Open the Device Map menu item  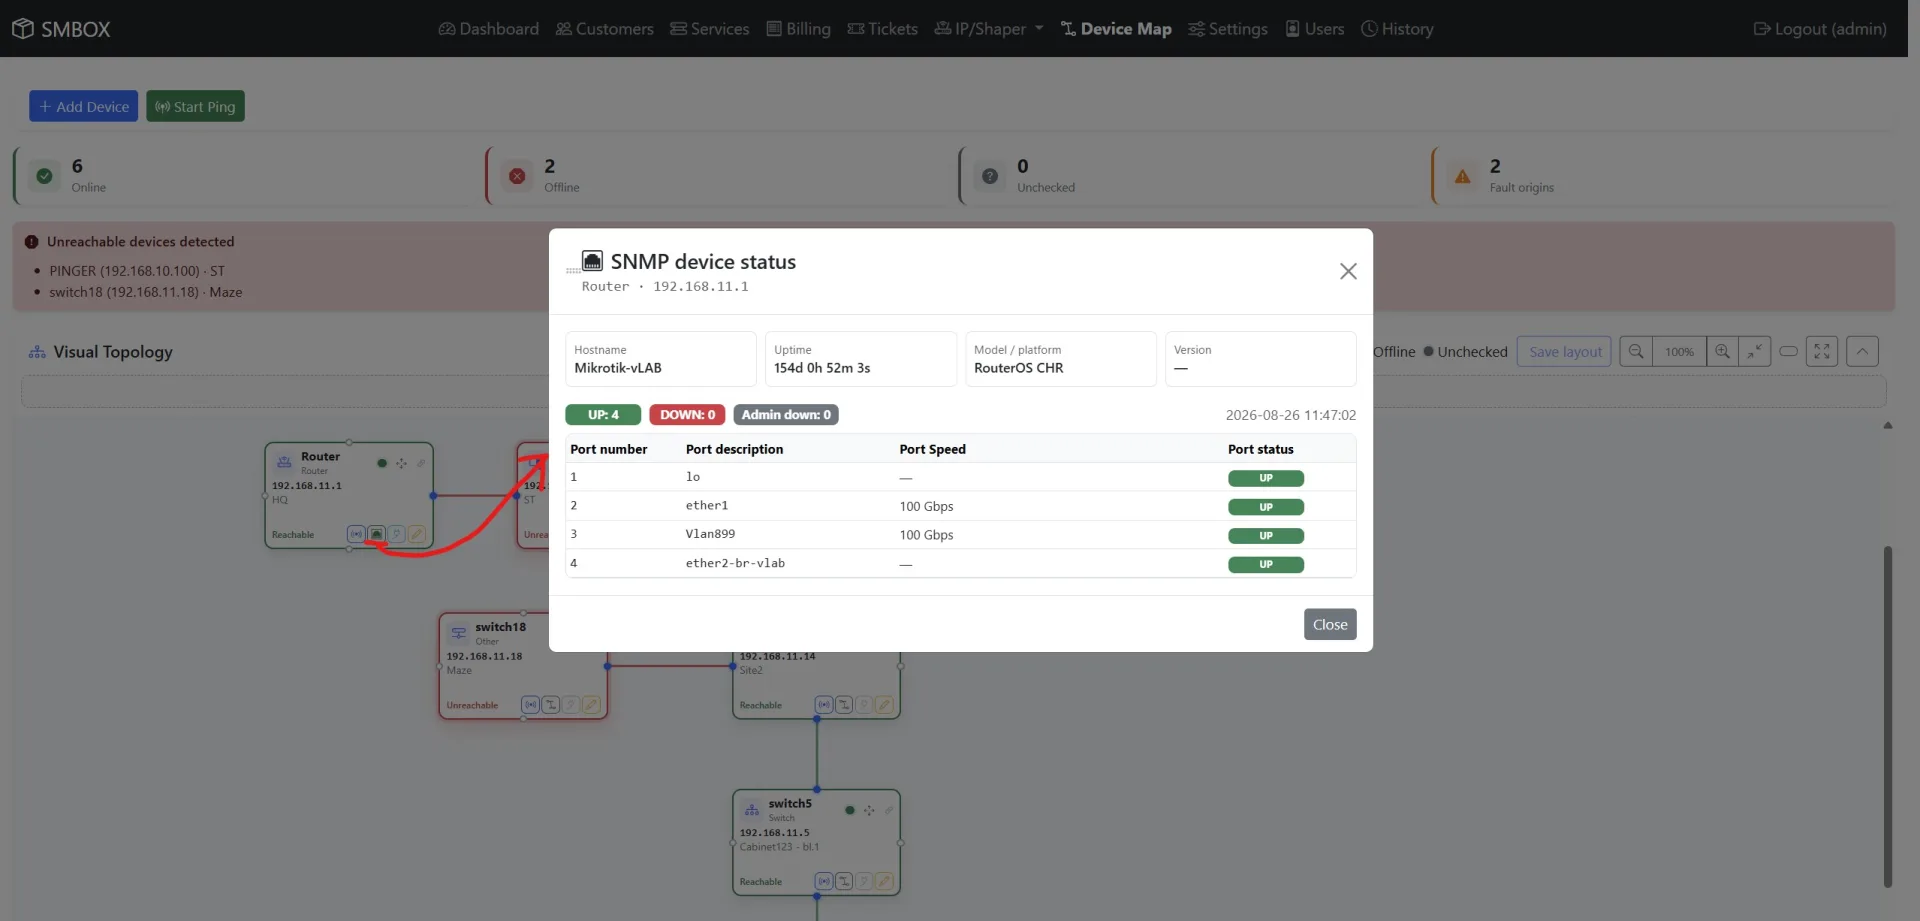click(x=1116, y=29)
